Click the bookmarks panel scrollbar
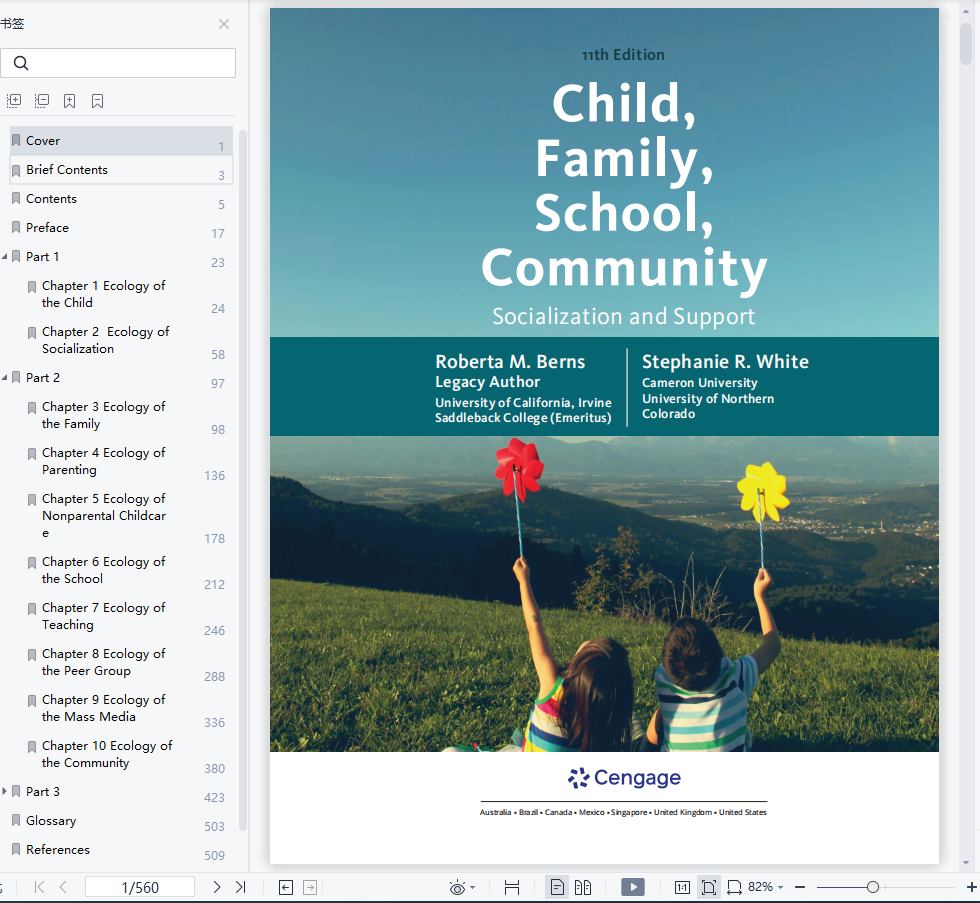This screenshot has height=903, width=980. (243, 480)
